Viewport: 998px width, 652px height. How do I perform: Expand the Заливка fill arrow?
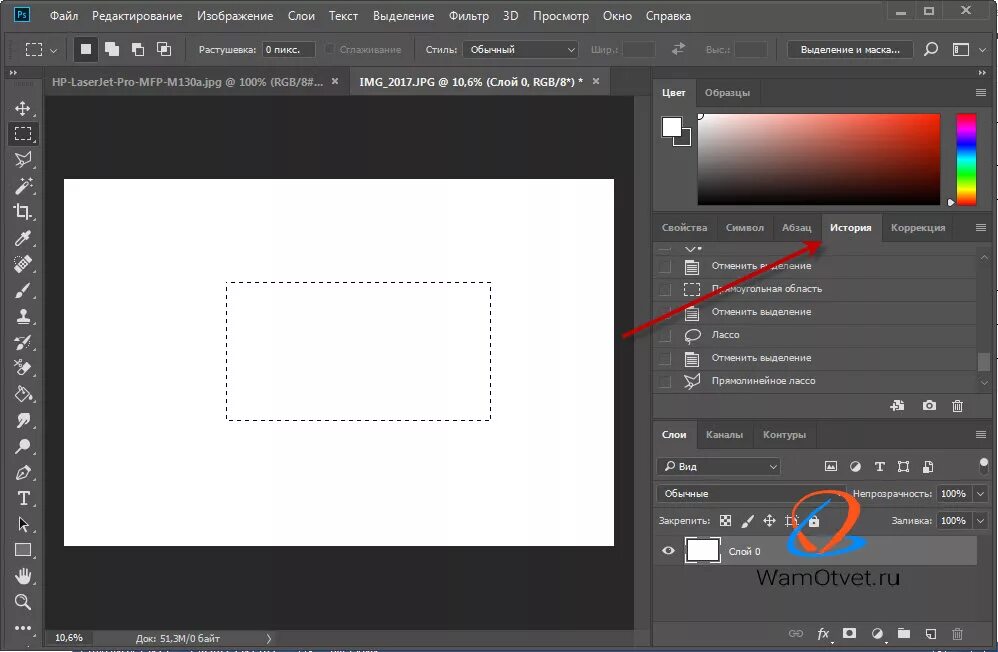981,521
